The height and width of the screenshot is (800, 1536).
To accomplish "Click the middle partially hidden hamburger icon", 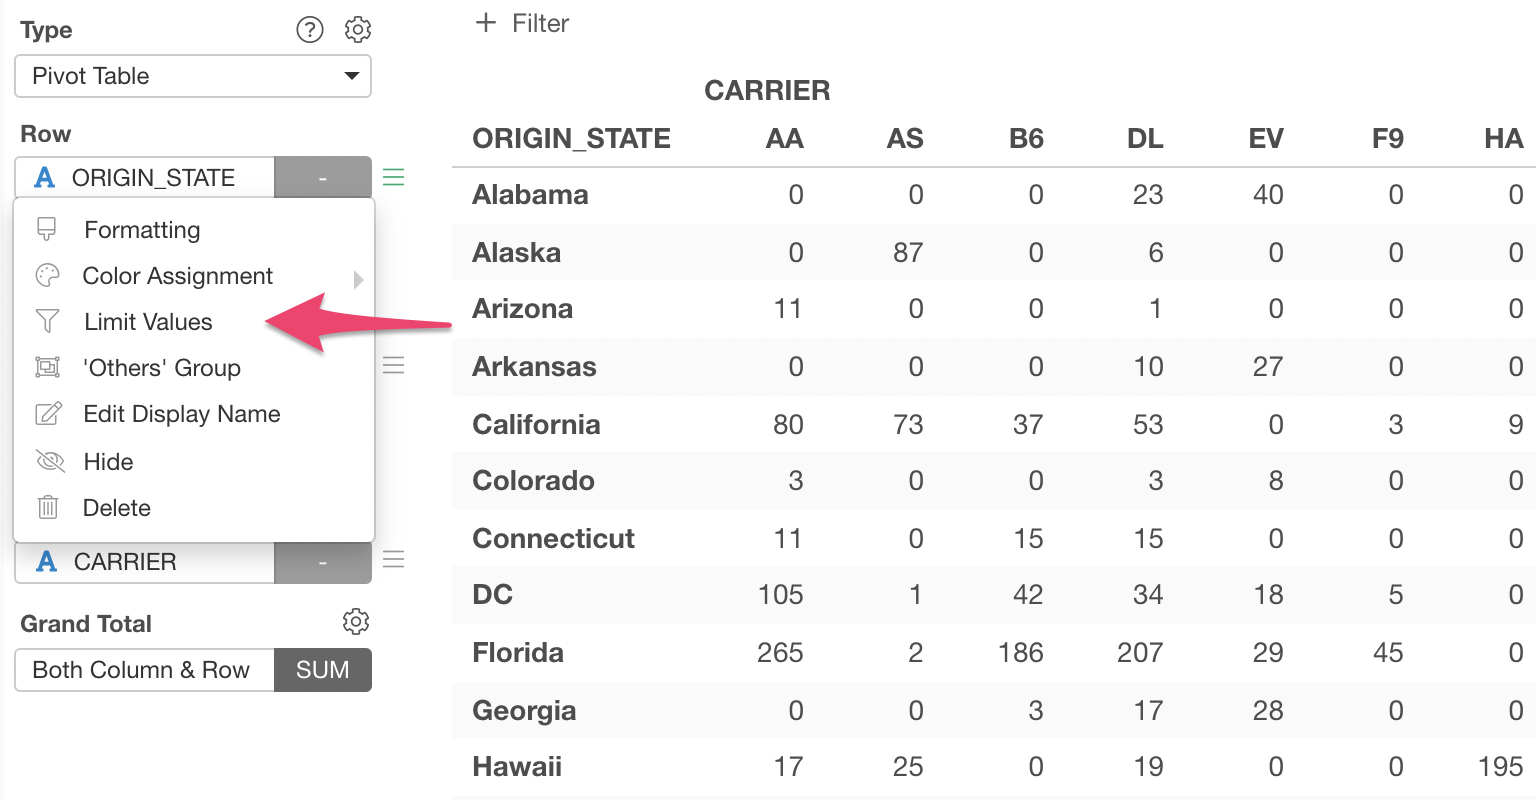I will (394, 366).
